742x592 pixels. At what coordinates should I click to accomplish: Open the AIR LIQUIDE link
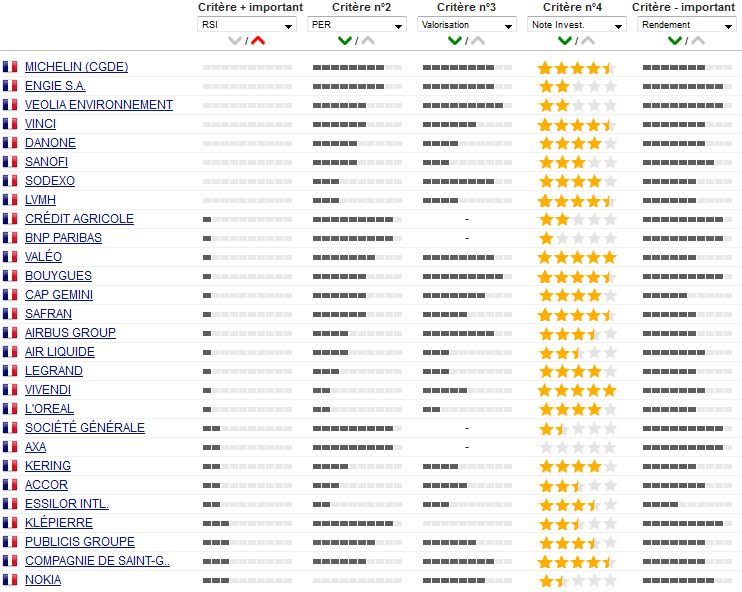pyautogui.click(x=60, y=352)
